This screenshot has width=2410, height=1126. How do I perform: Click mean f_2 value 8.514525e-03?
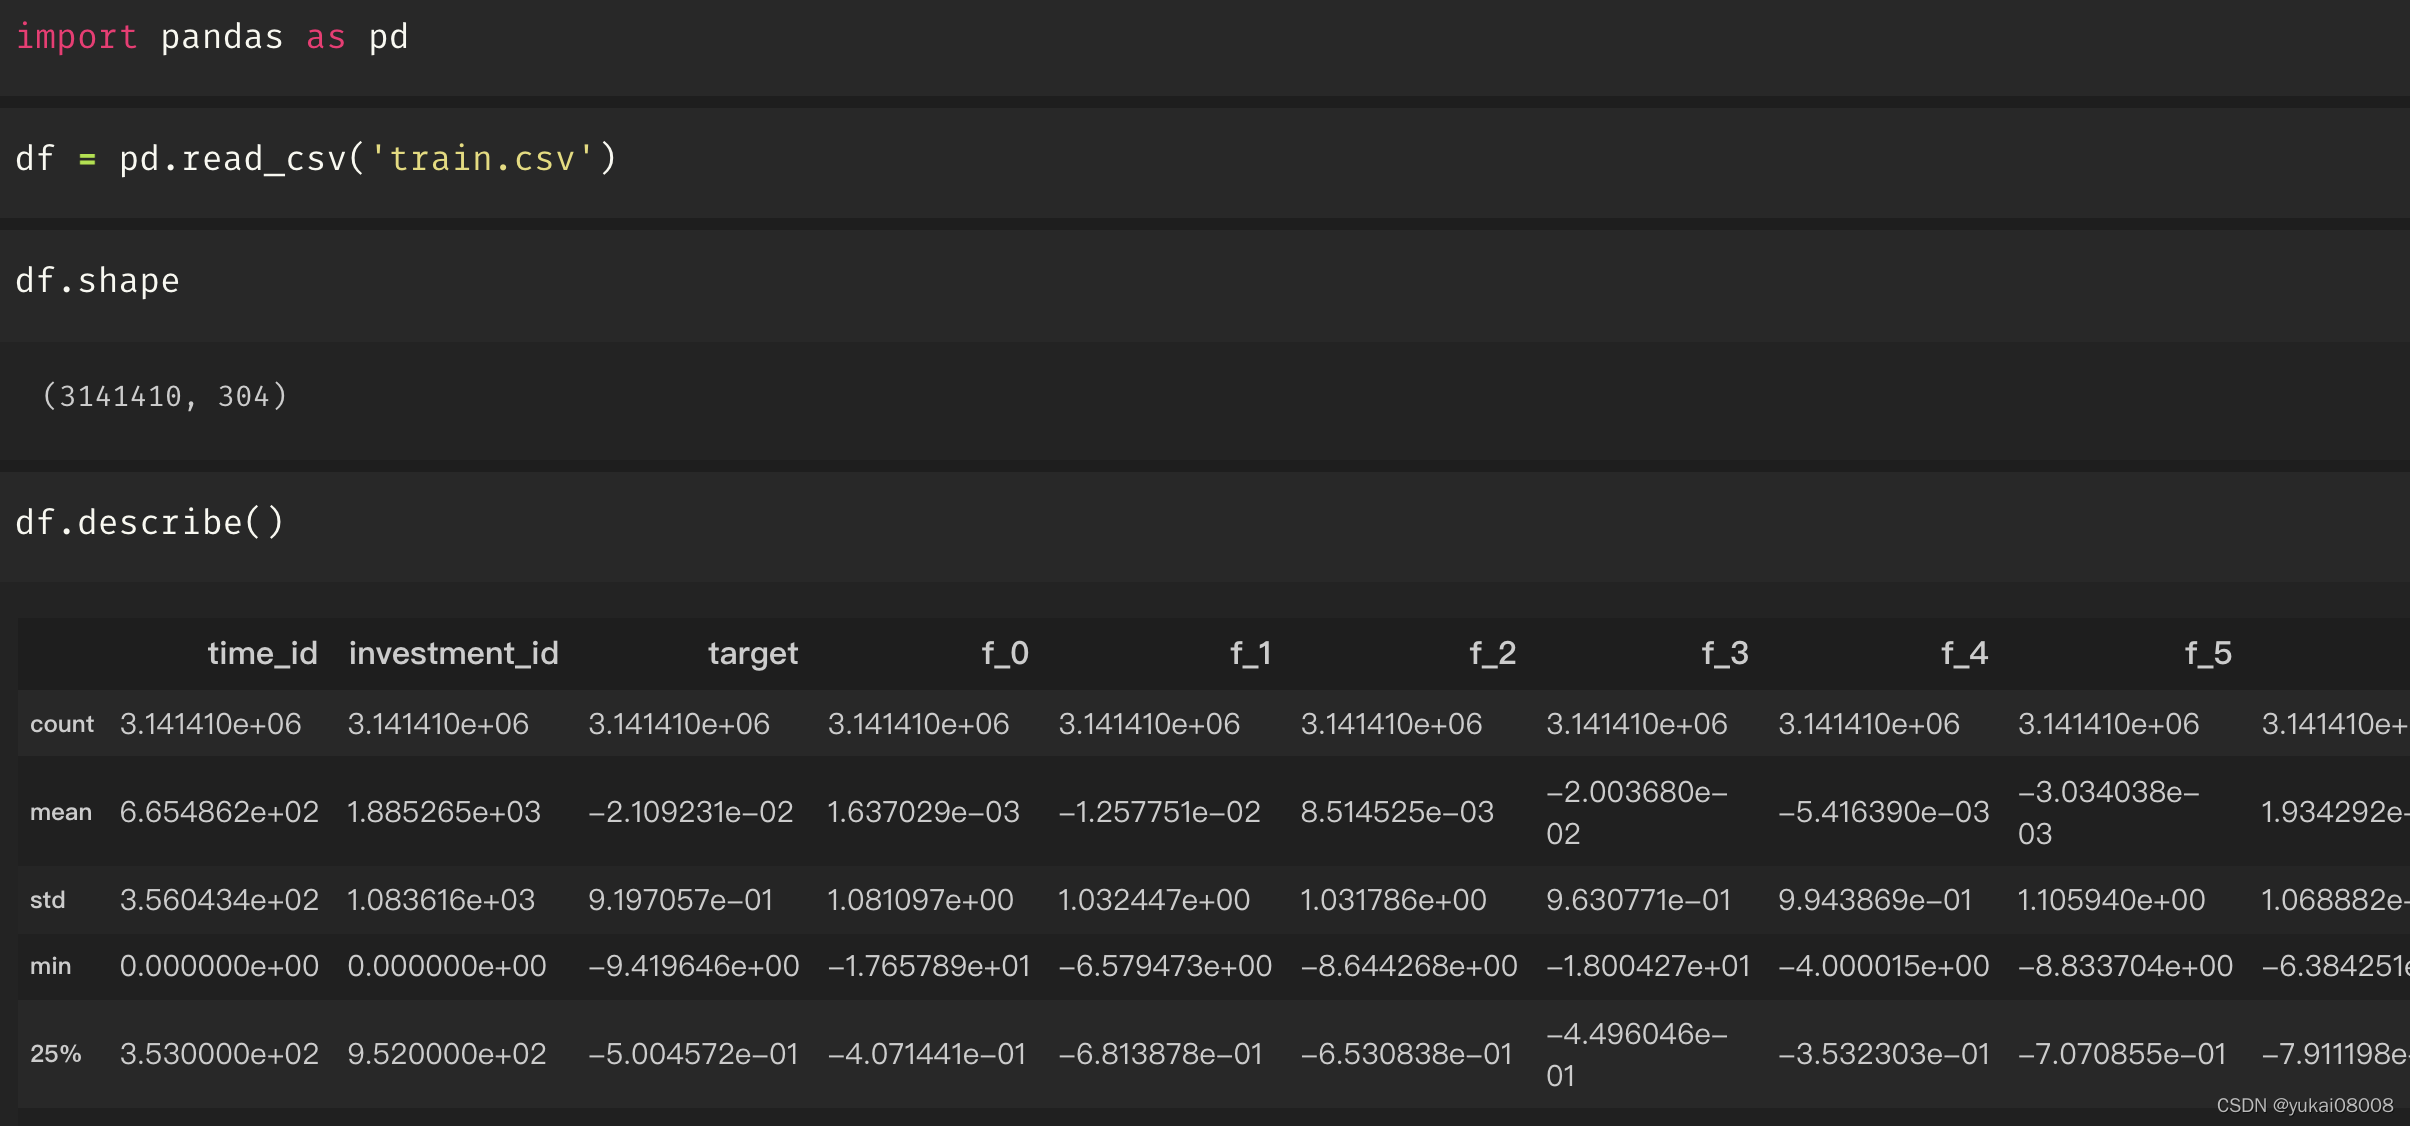coord(1397,812)
